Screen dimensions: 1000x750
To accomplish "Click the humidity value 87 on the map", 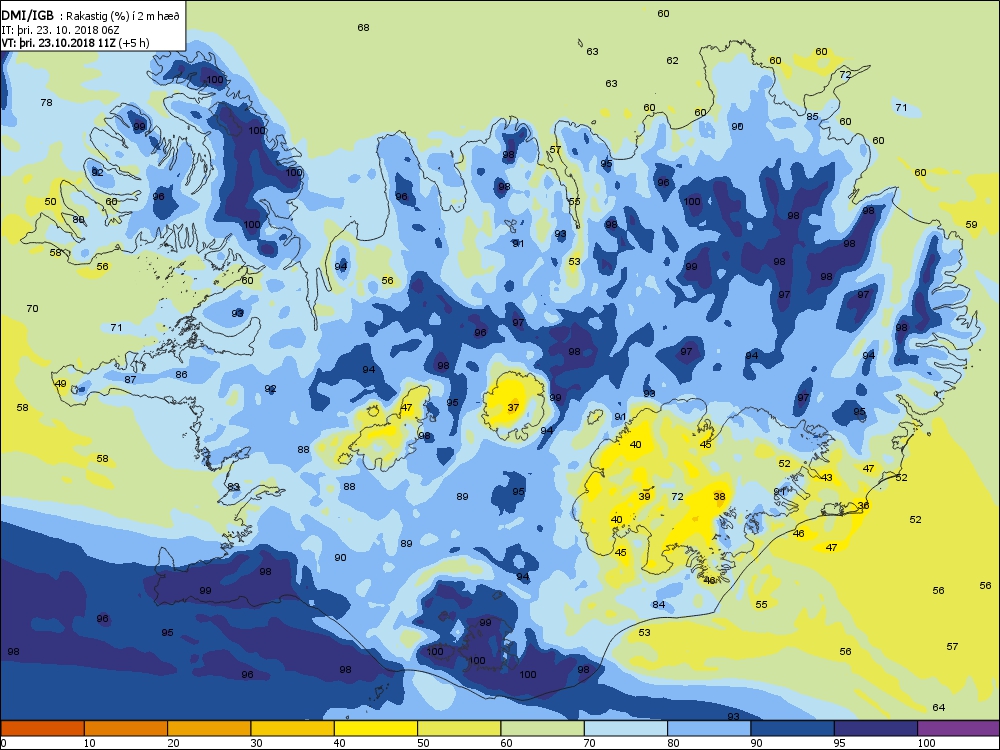I will 130,379.
